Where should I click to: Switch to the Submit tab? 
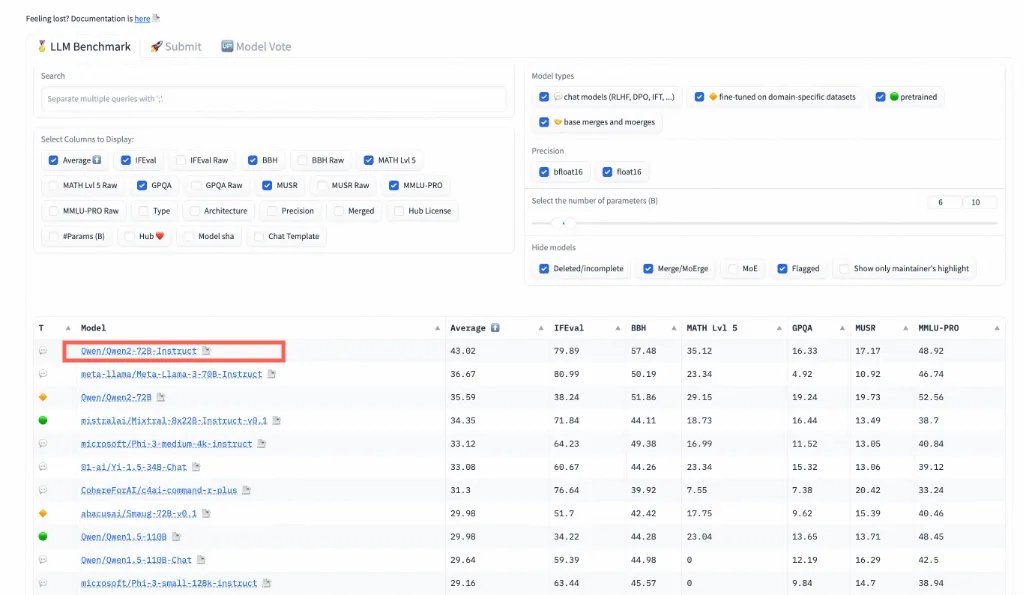click(176, 46)
